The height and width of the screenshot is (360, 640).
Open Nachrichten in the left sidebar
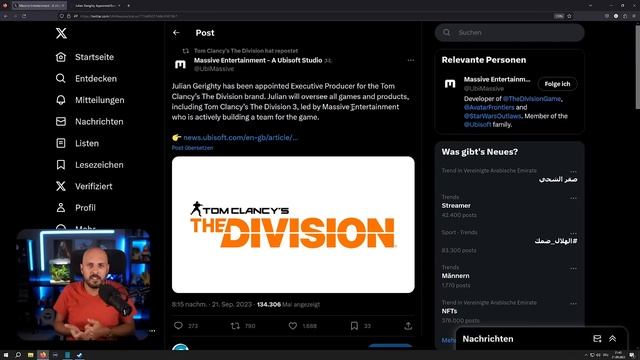[99, 122]
